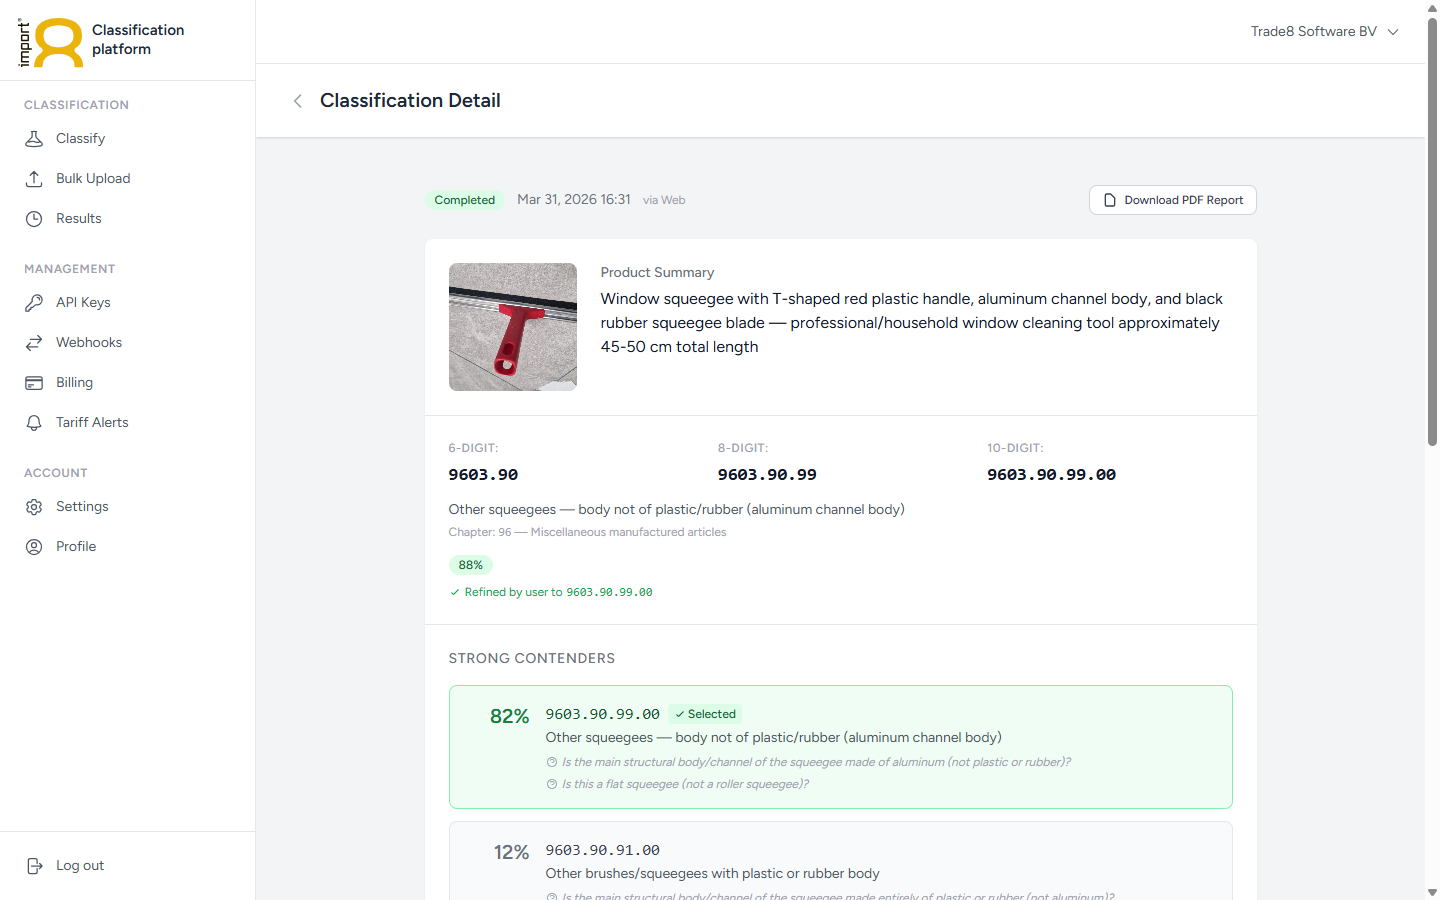
Task: Open the window squeegee product thumbnail
Action: [512, 327]
